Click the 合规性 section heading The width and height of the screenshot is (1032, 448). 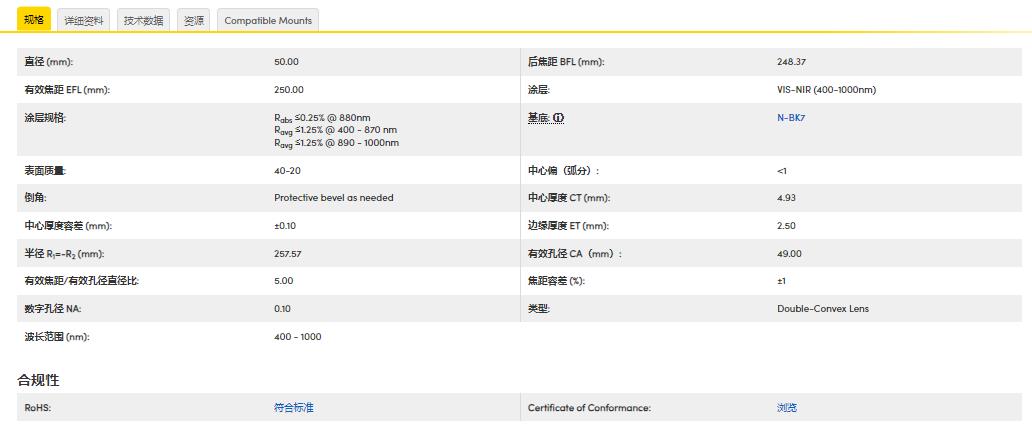38,380
